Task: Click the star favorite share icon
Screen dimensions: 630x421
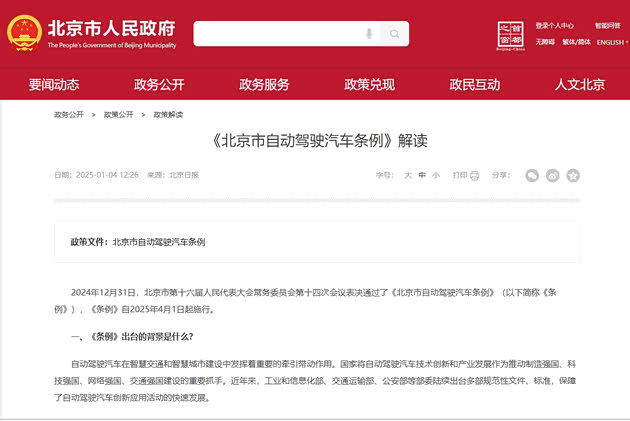Action: pos(573,175)
